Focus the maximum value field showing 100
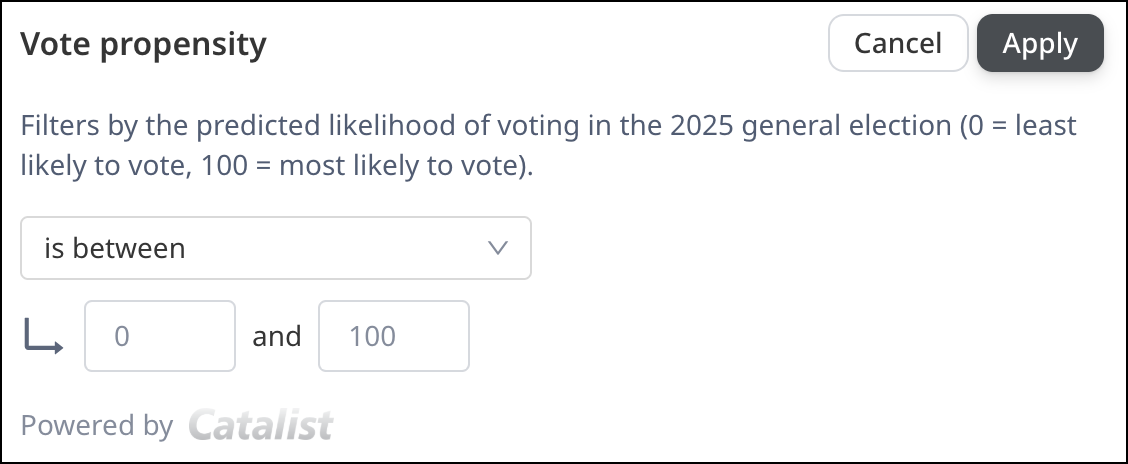The image size is (1128, 464). coord(393,336)
